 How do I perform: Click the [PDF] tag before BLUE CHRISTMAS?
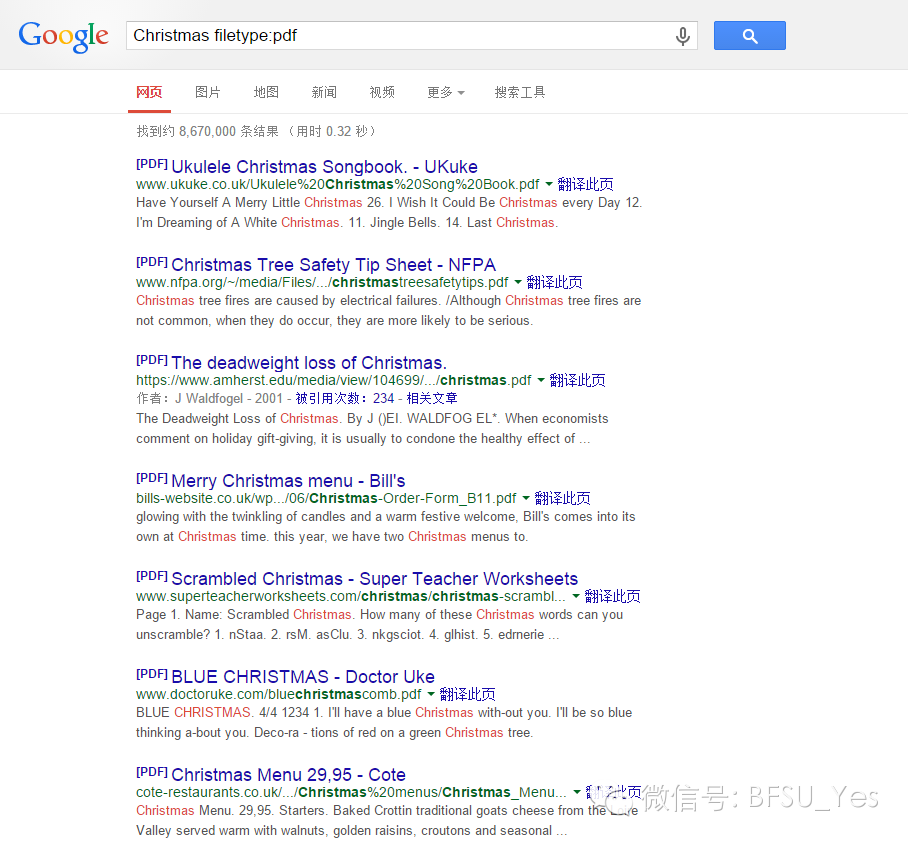(x=152, y=674)
